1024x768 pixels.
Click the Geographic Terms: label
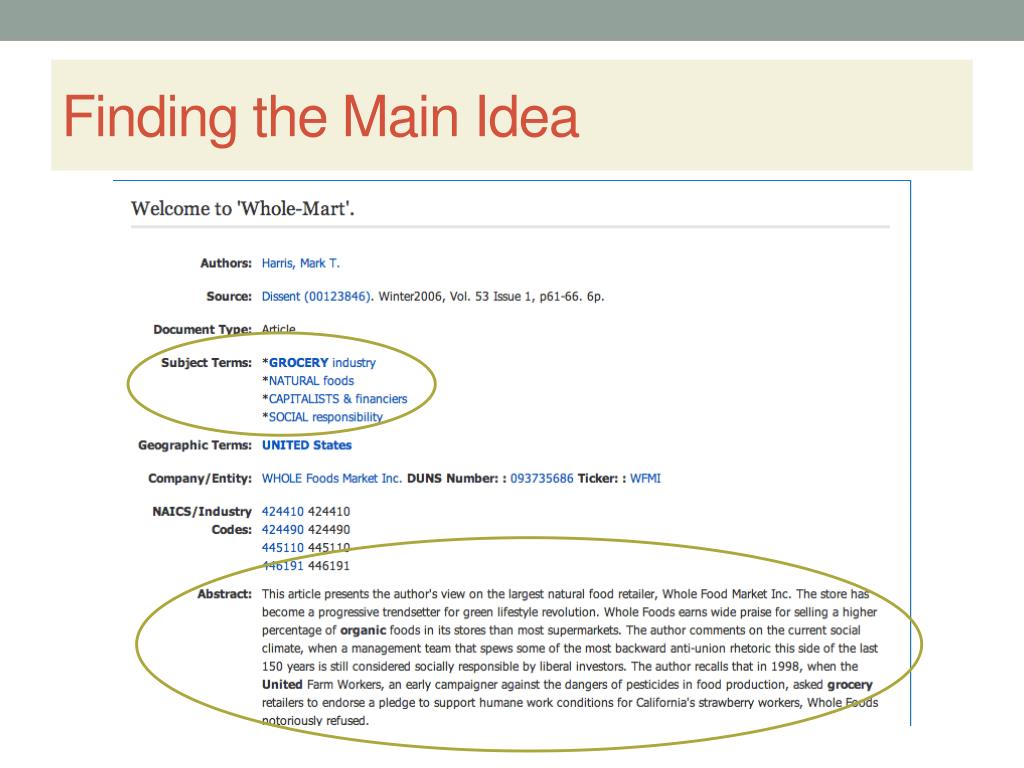tap(195, 445)
